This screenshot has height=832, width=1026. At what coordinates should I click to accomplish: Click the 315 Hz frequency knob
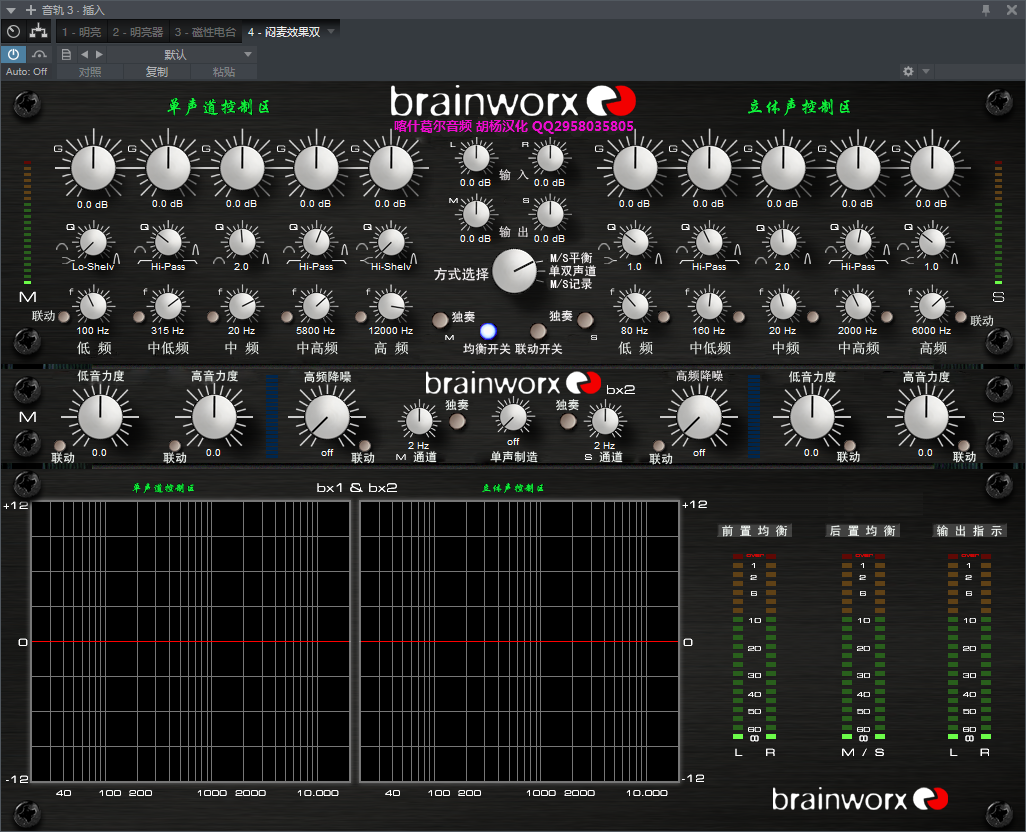click(x=168, y=305)
